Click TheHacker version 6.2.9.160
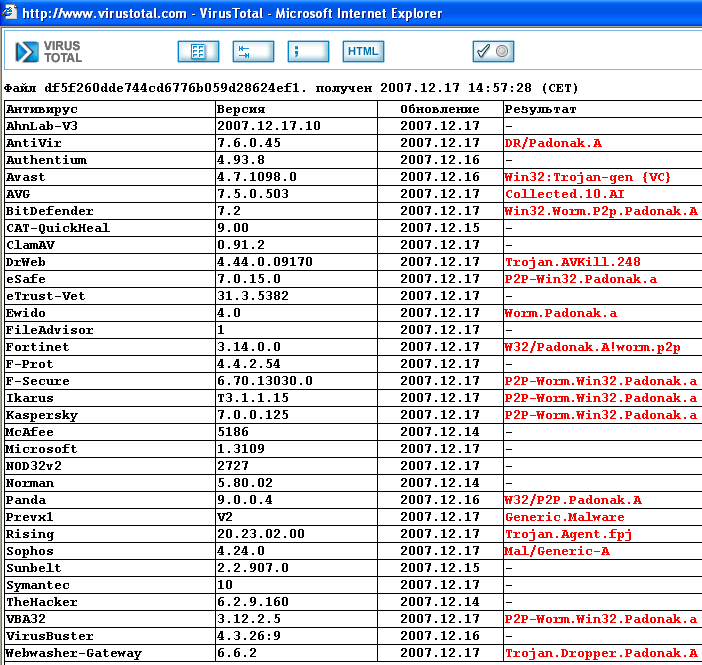This screenshot has height=665, width=702. pos(253,603)
